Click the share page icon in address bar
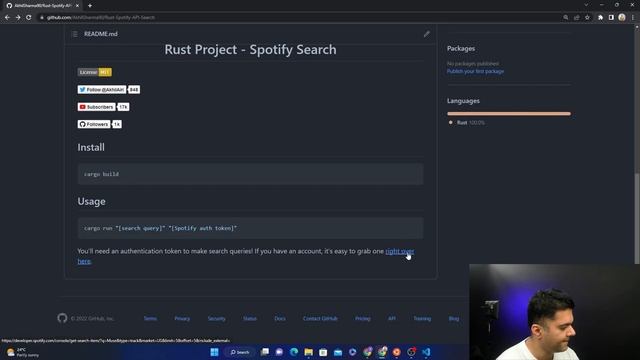Screen dimensions: 640x360 click(x=576, y=18)
